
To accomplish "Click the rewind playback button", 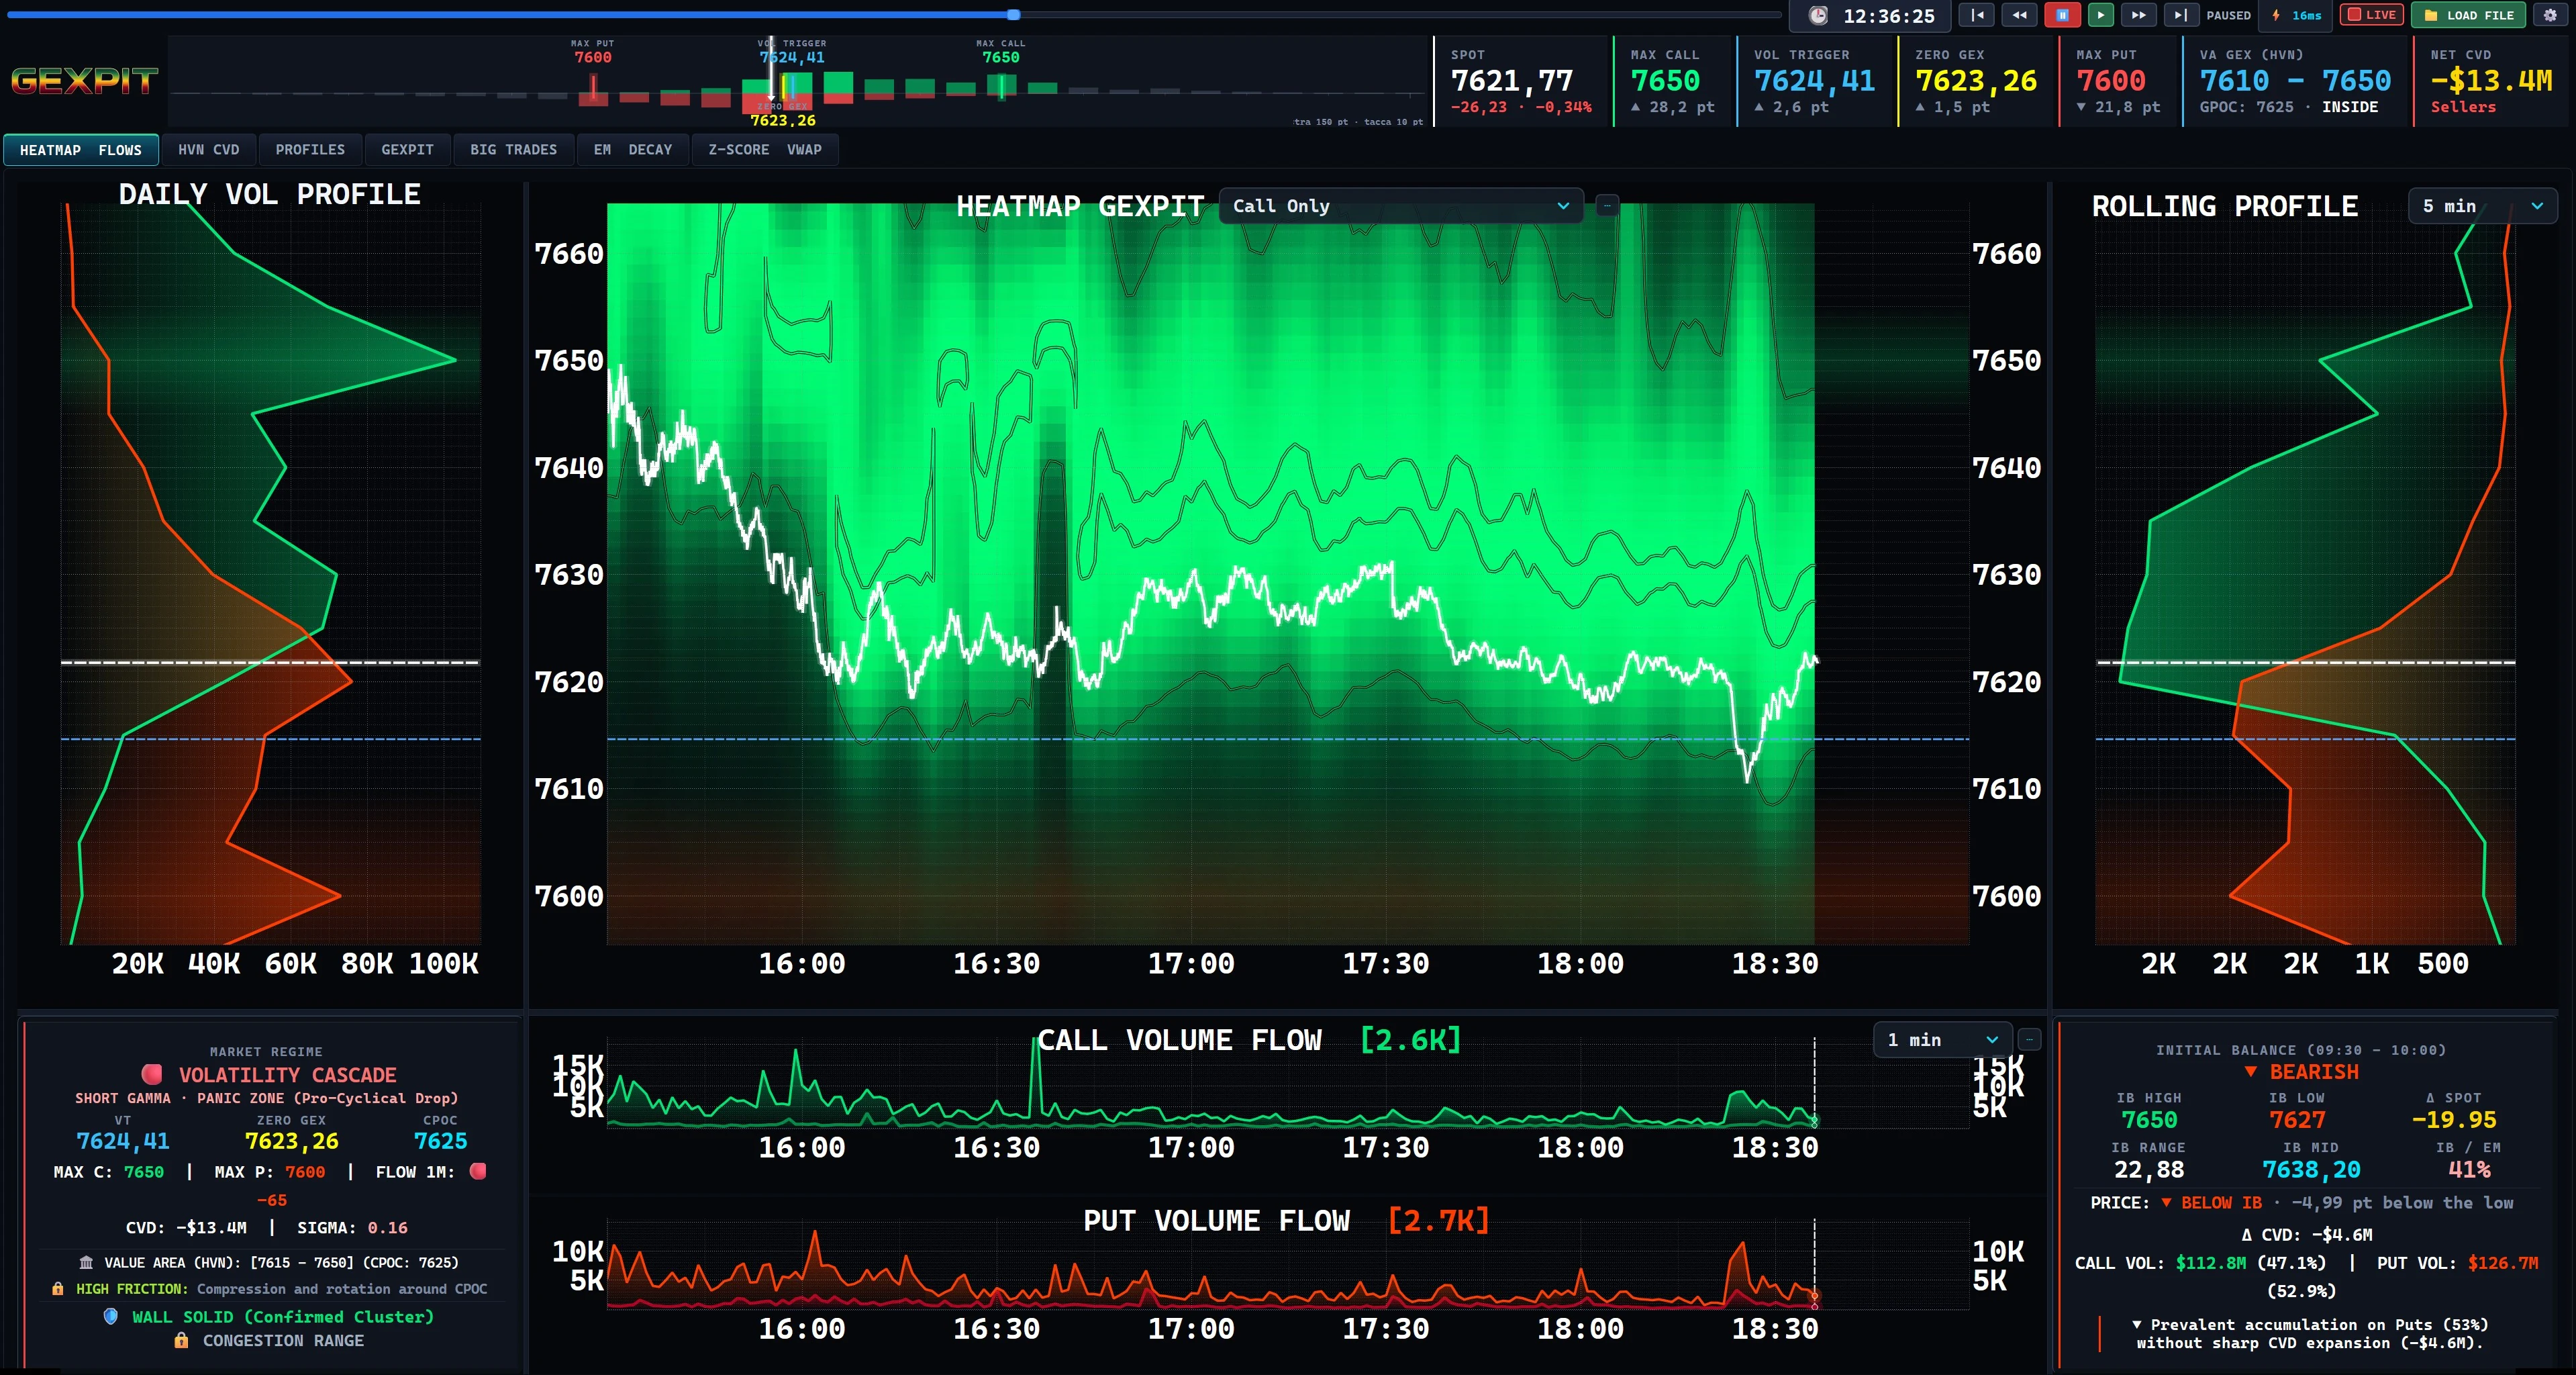I will coord(2019,15).
